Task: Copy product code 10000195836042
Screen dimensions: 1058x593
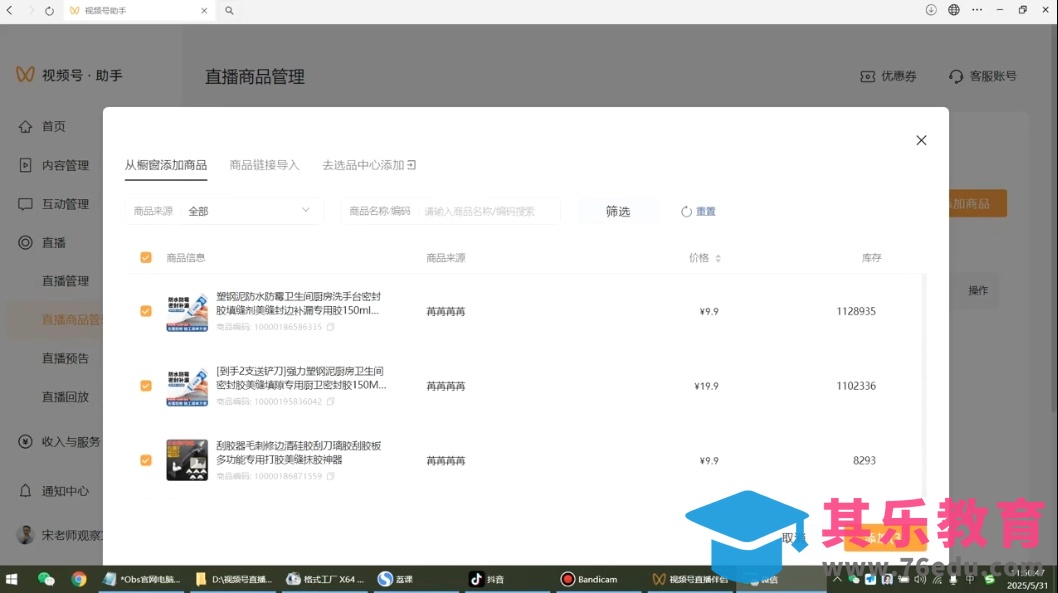Action: coord(331,402)
